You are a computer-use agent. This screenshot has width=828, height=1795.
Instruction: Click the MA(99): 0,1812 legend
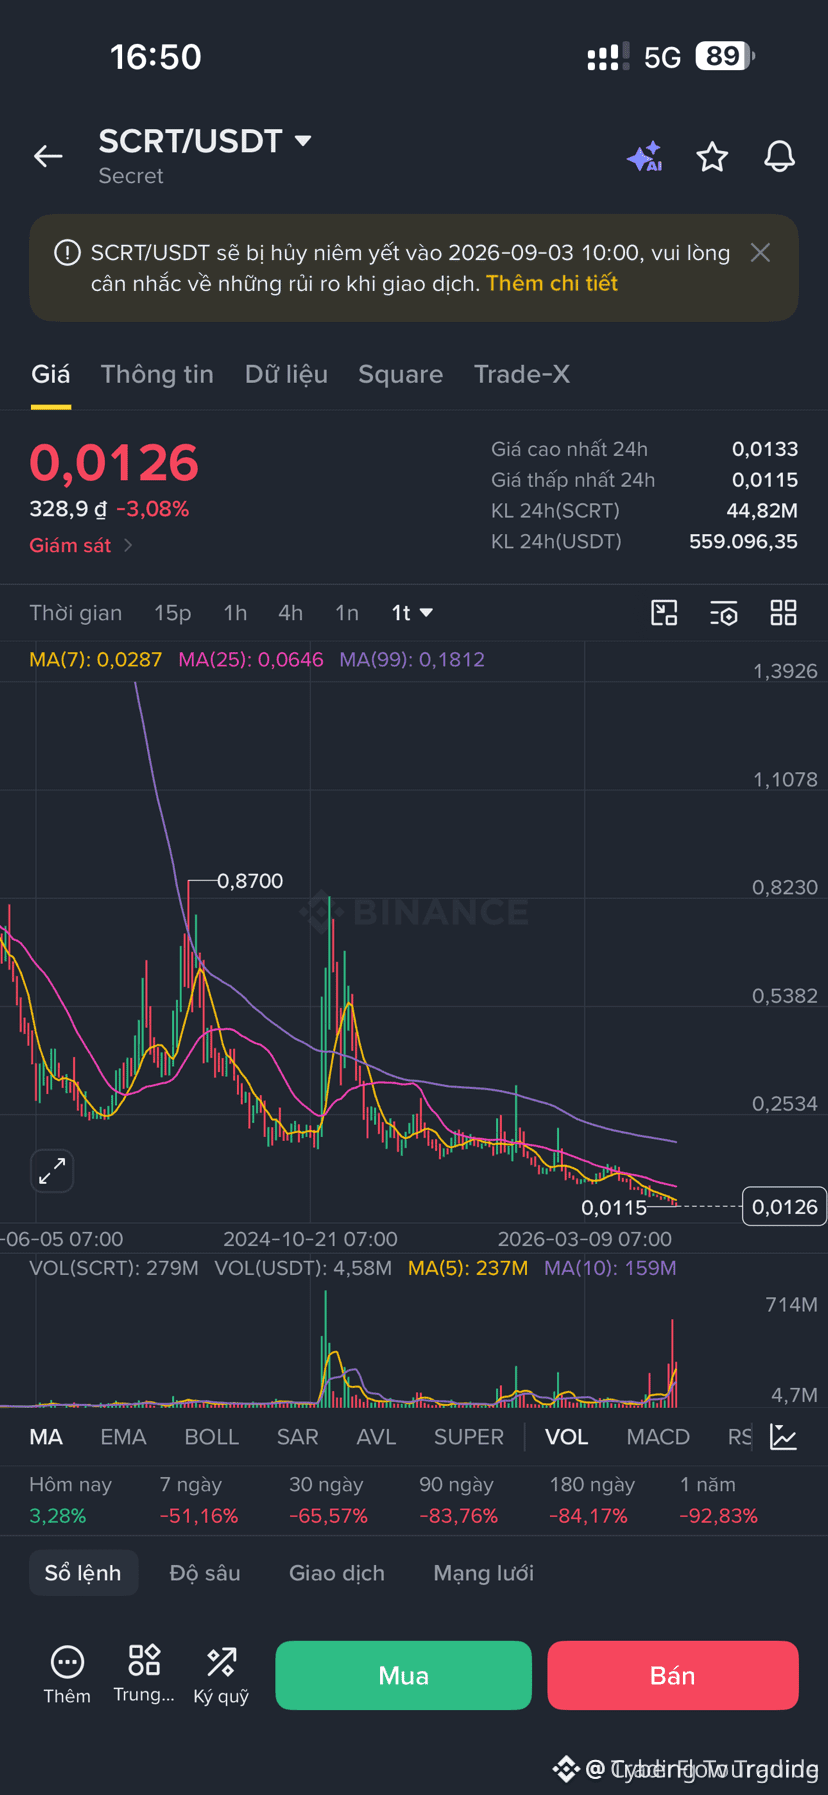(x=412, y=660)
